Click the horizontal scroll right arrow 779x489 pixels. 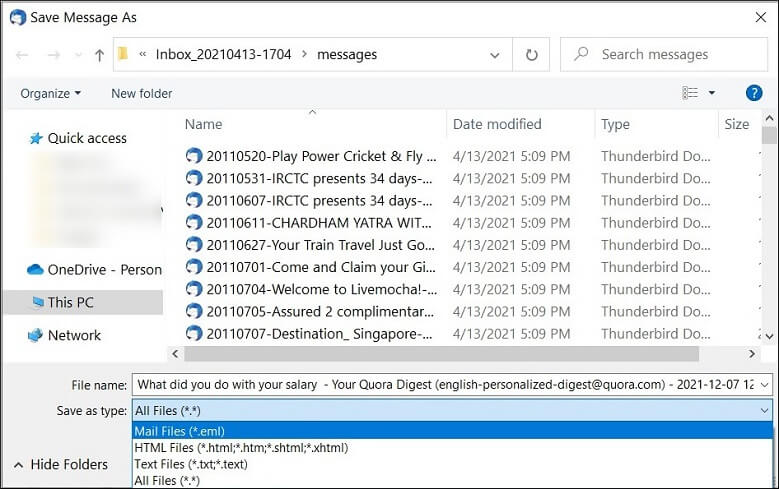(752, 353)
